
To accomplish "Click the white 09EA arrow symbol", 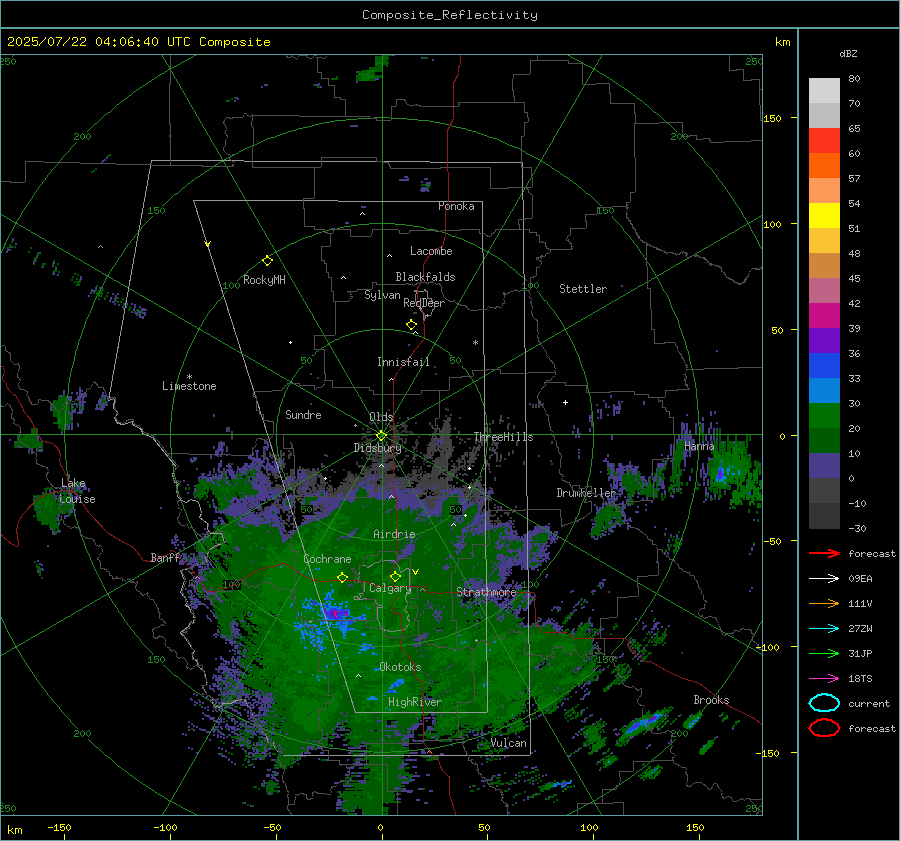I will point(824,579).
